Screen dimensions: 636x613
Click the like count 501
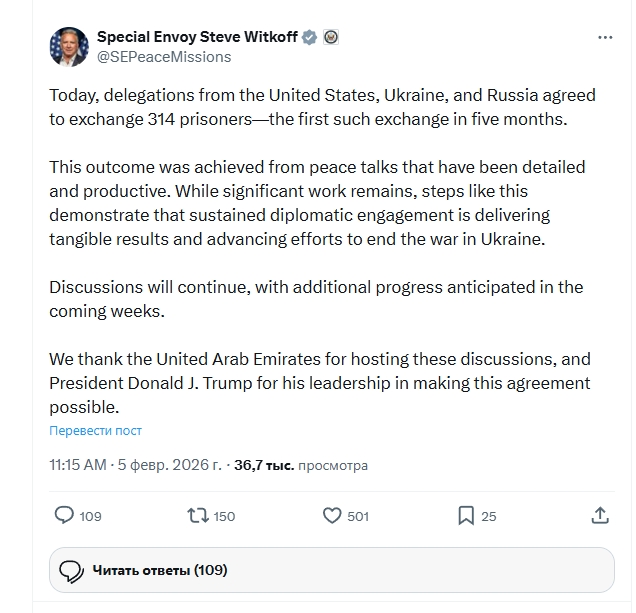(357, 517)
